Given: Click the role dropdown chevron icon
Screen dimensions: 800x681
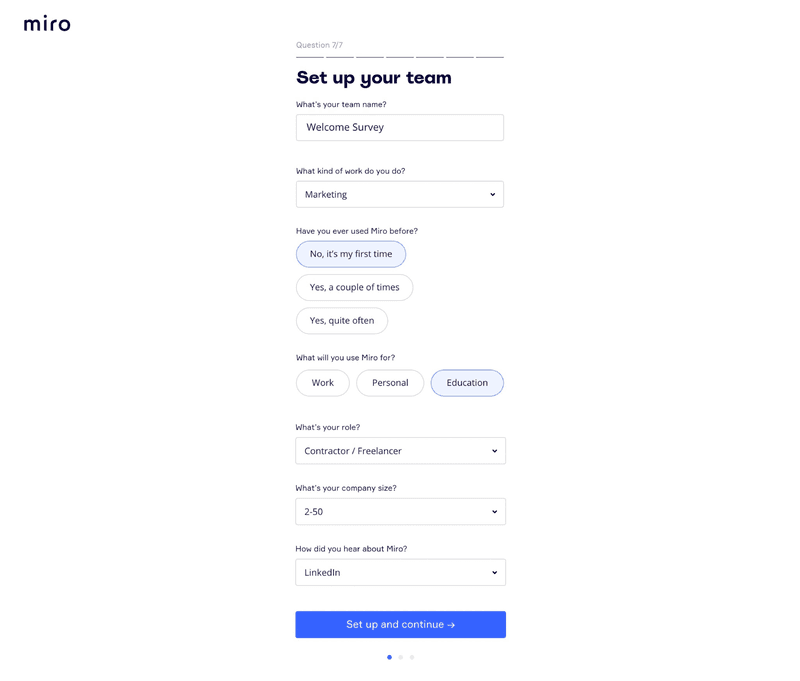Looking at the screenshot, I should tap(494, 451).
